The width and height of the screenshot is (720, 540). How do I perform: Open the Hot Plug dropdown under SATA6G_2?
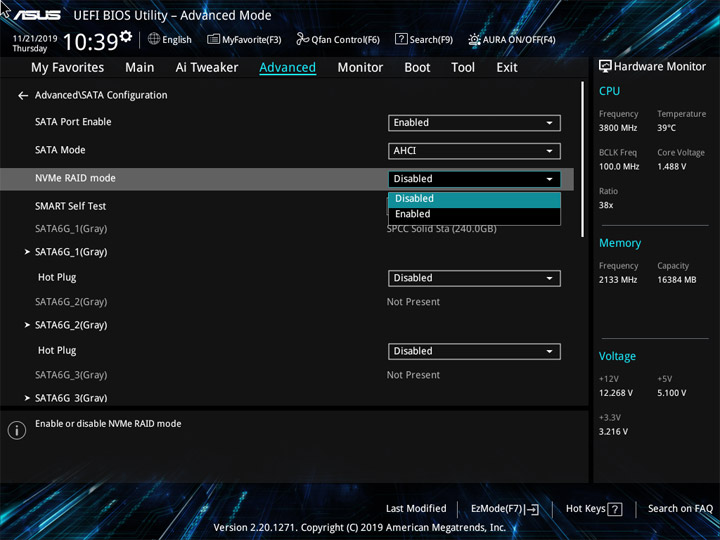474,351
